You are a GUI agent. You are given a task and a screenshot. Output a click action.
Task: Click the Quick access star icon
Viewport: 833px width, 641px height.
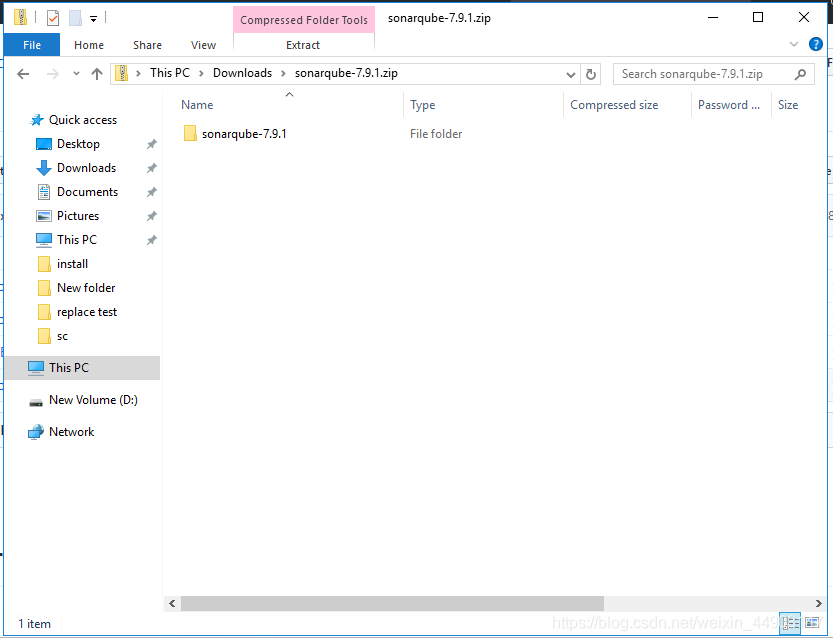tap(37, 120)
